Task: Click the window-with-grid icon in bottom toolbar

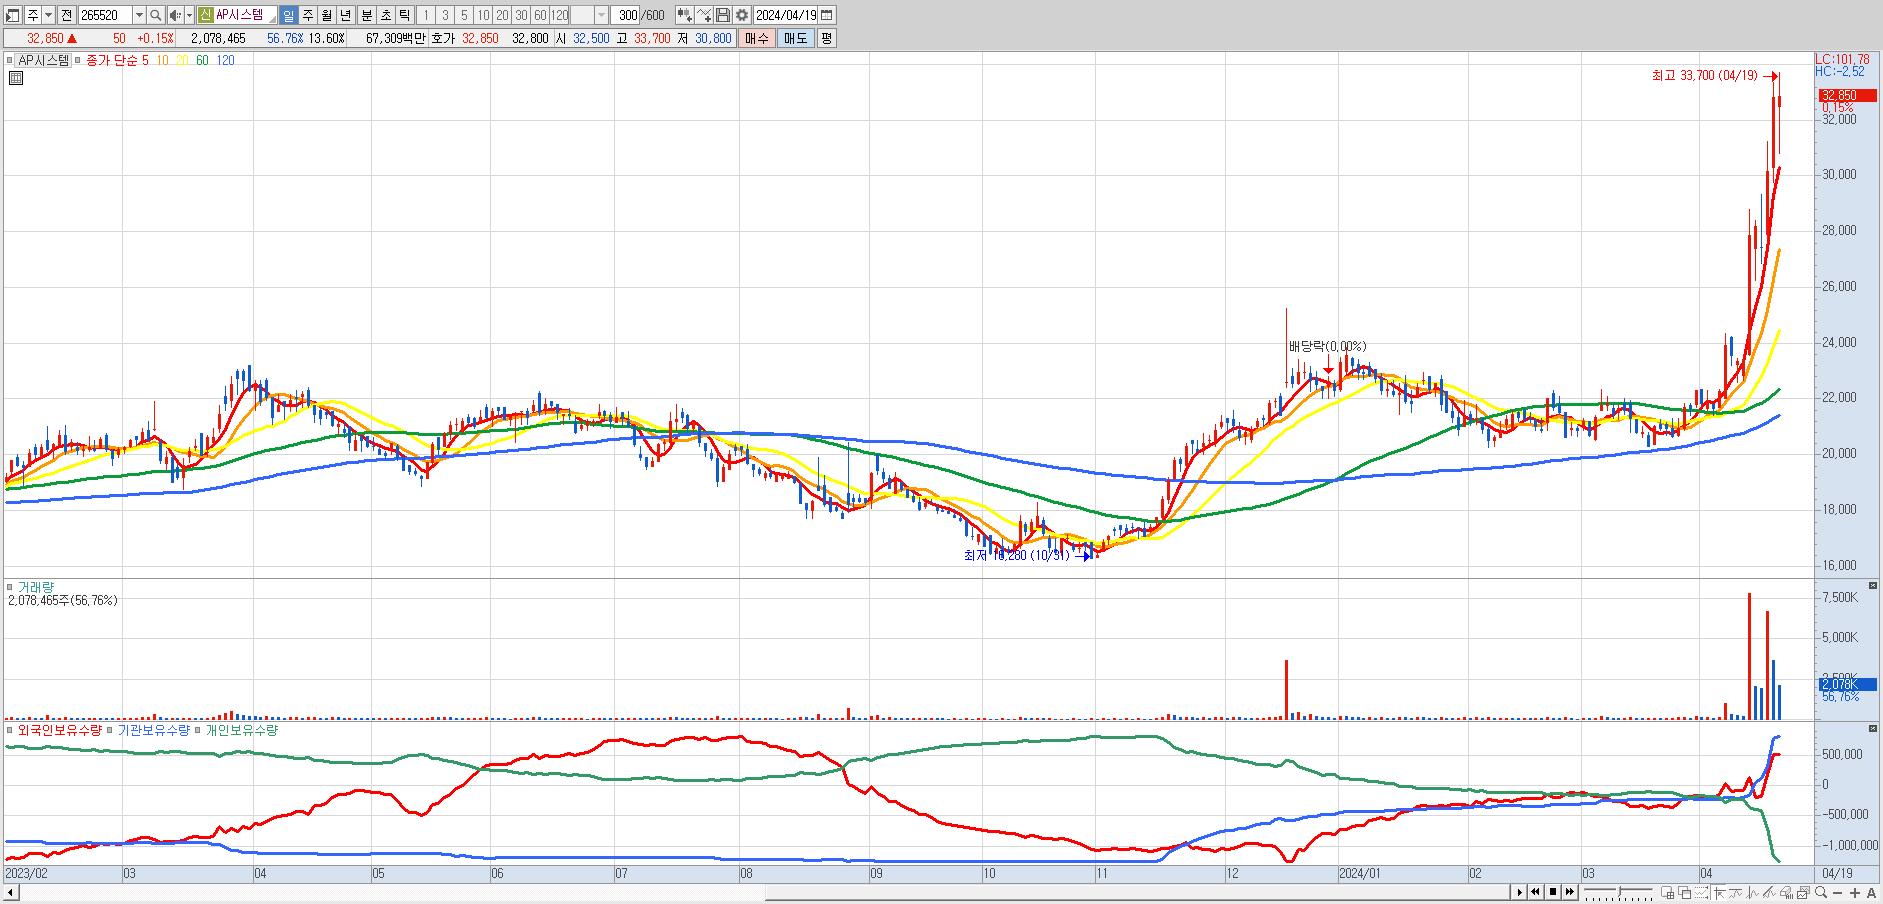Action: [1667, 893]
